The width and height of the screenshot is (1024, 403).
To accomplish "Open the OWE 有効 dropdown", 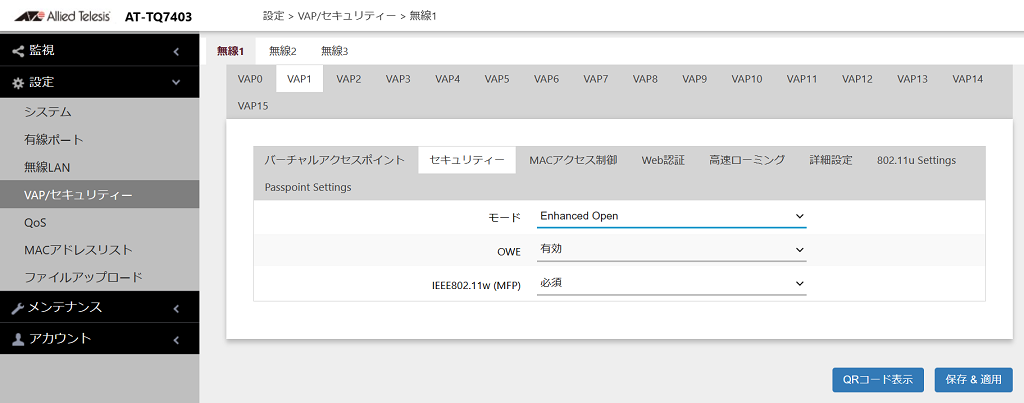I will click(671, 250).
